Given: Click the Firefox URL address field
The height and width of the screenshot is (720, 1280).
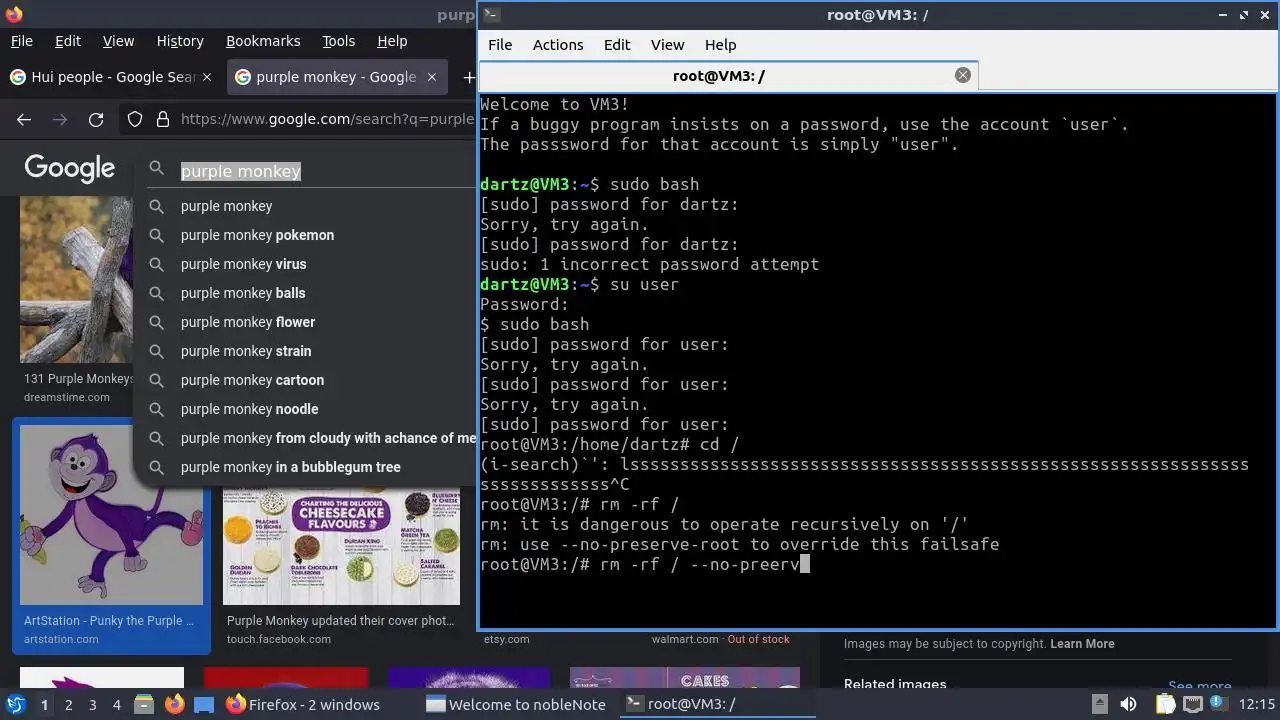Looking at the screenshot, I should coord(327,119).
